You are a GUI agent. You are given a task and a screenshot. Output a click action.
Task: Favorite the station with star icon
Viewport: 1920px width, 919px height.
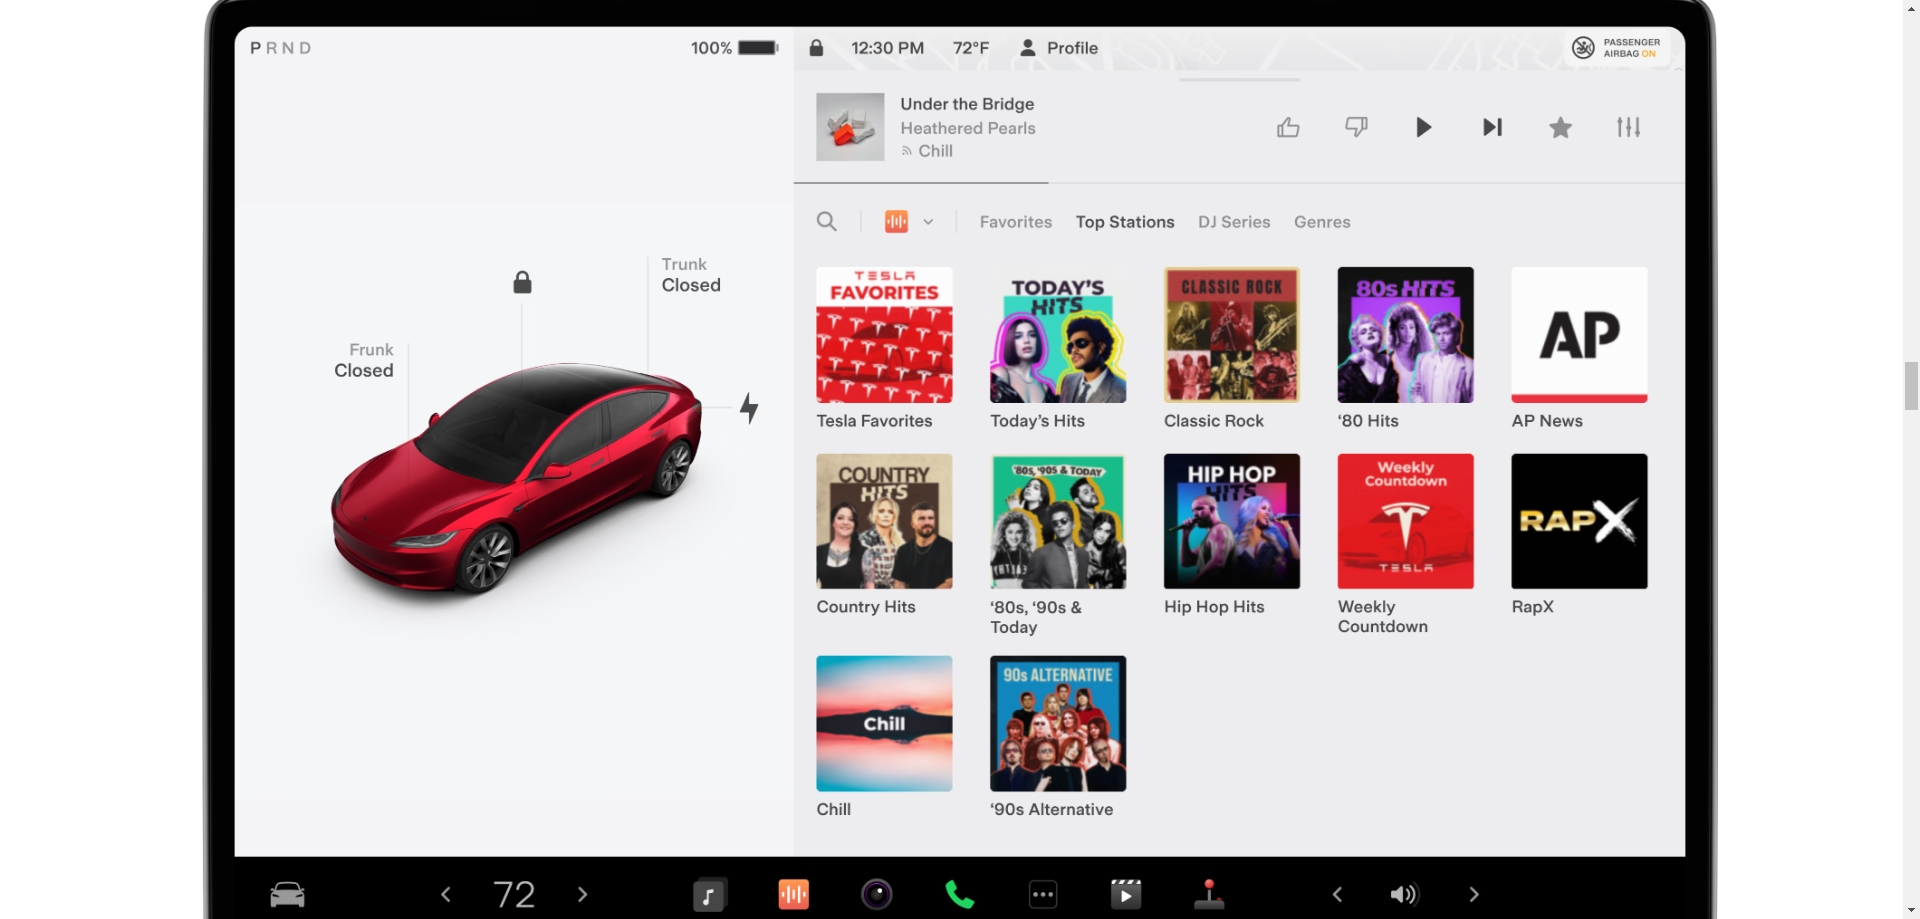pos(1560,127)
